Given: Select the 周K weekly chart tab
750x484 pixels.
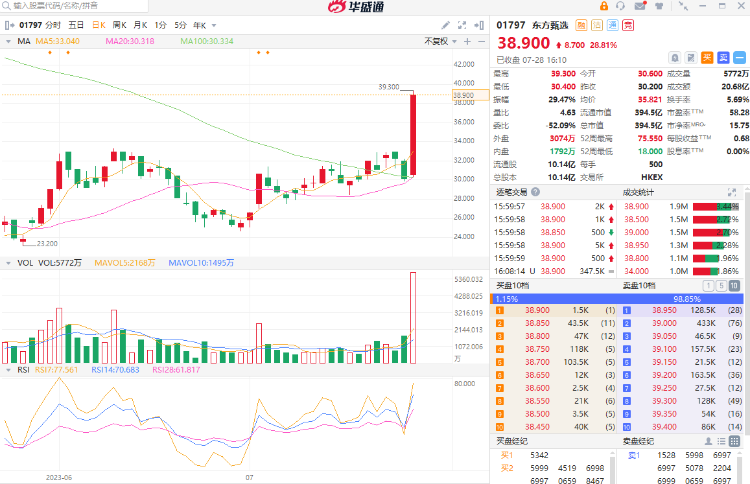Looking at the screenshot, I should coord(119,24).
